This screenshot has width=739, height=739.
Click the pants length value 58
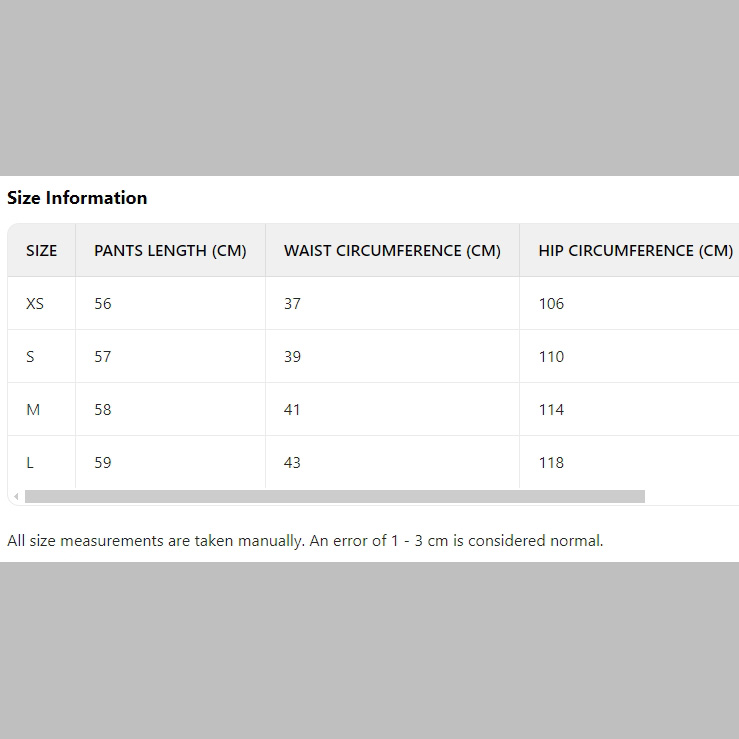coord(103,410)
